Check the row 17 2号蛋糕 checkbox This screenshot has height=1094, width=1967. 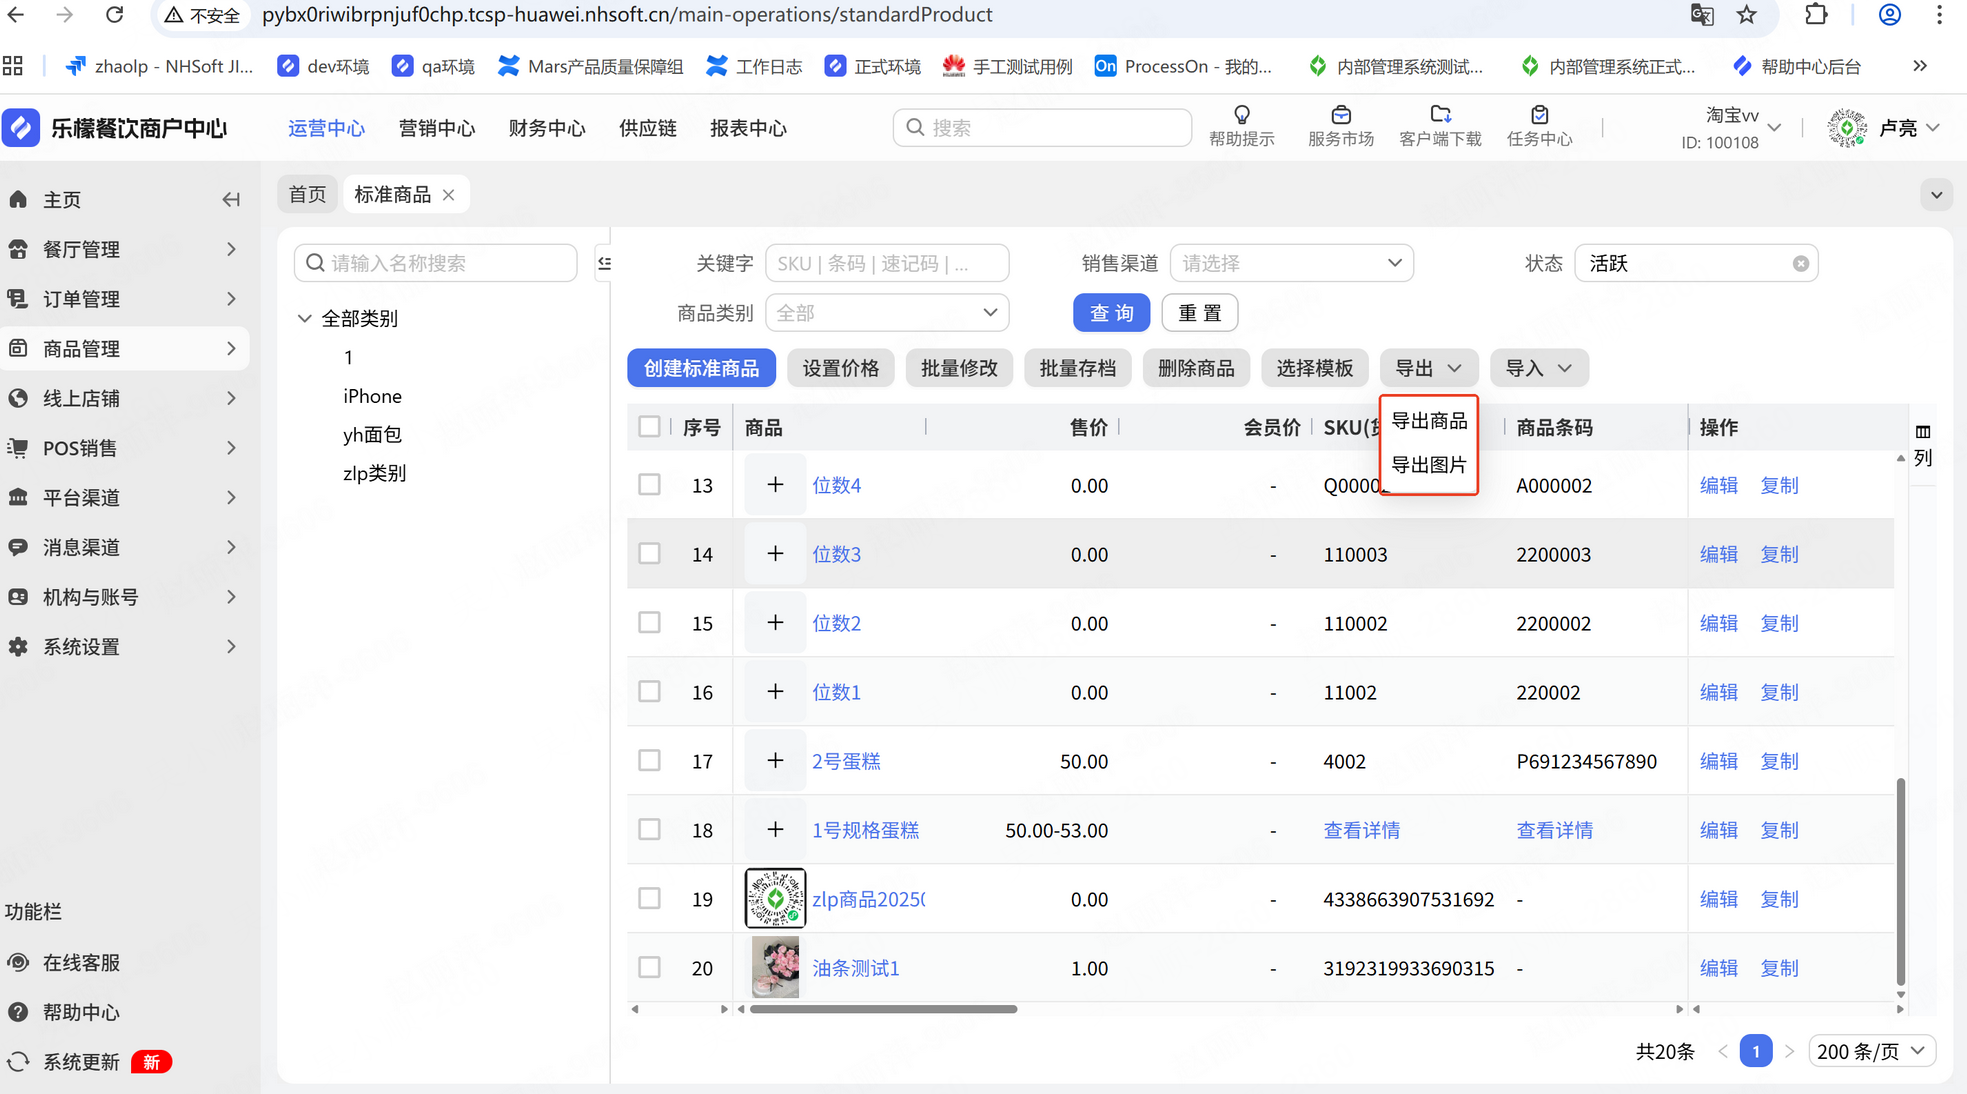(649, 761)
